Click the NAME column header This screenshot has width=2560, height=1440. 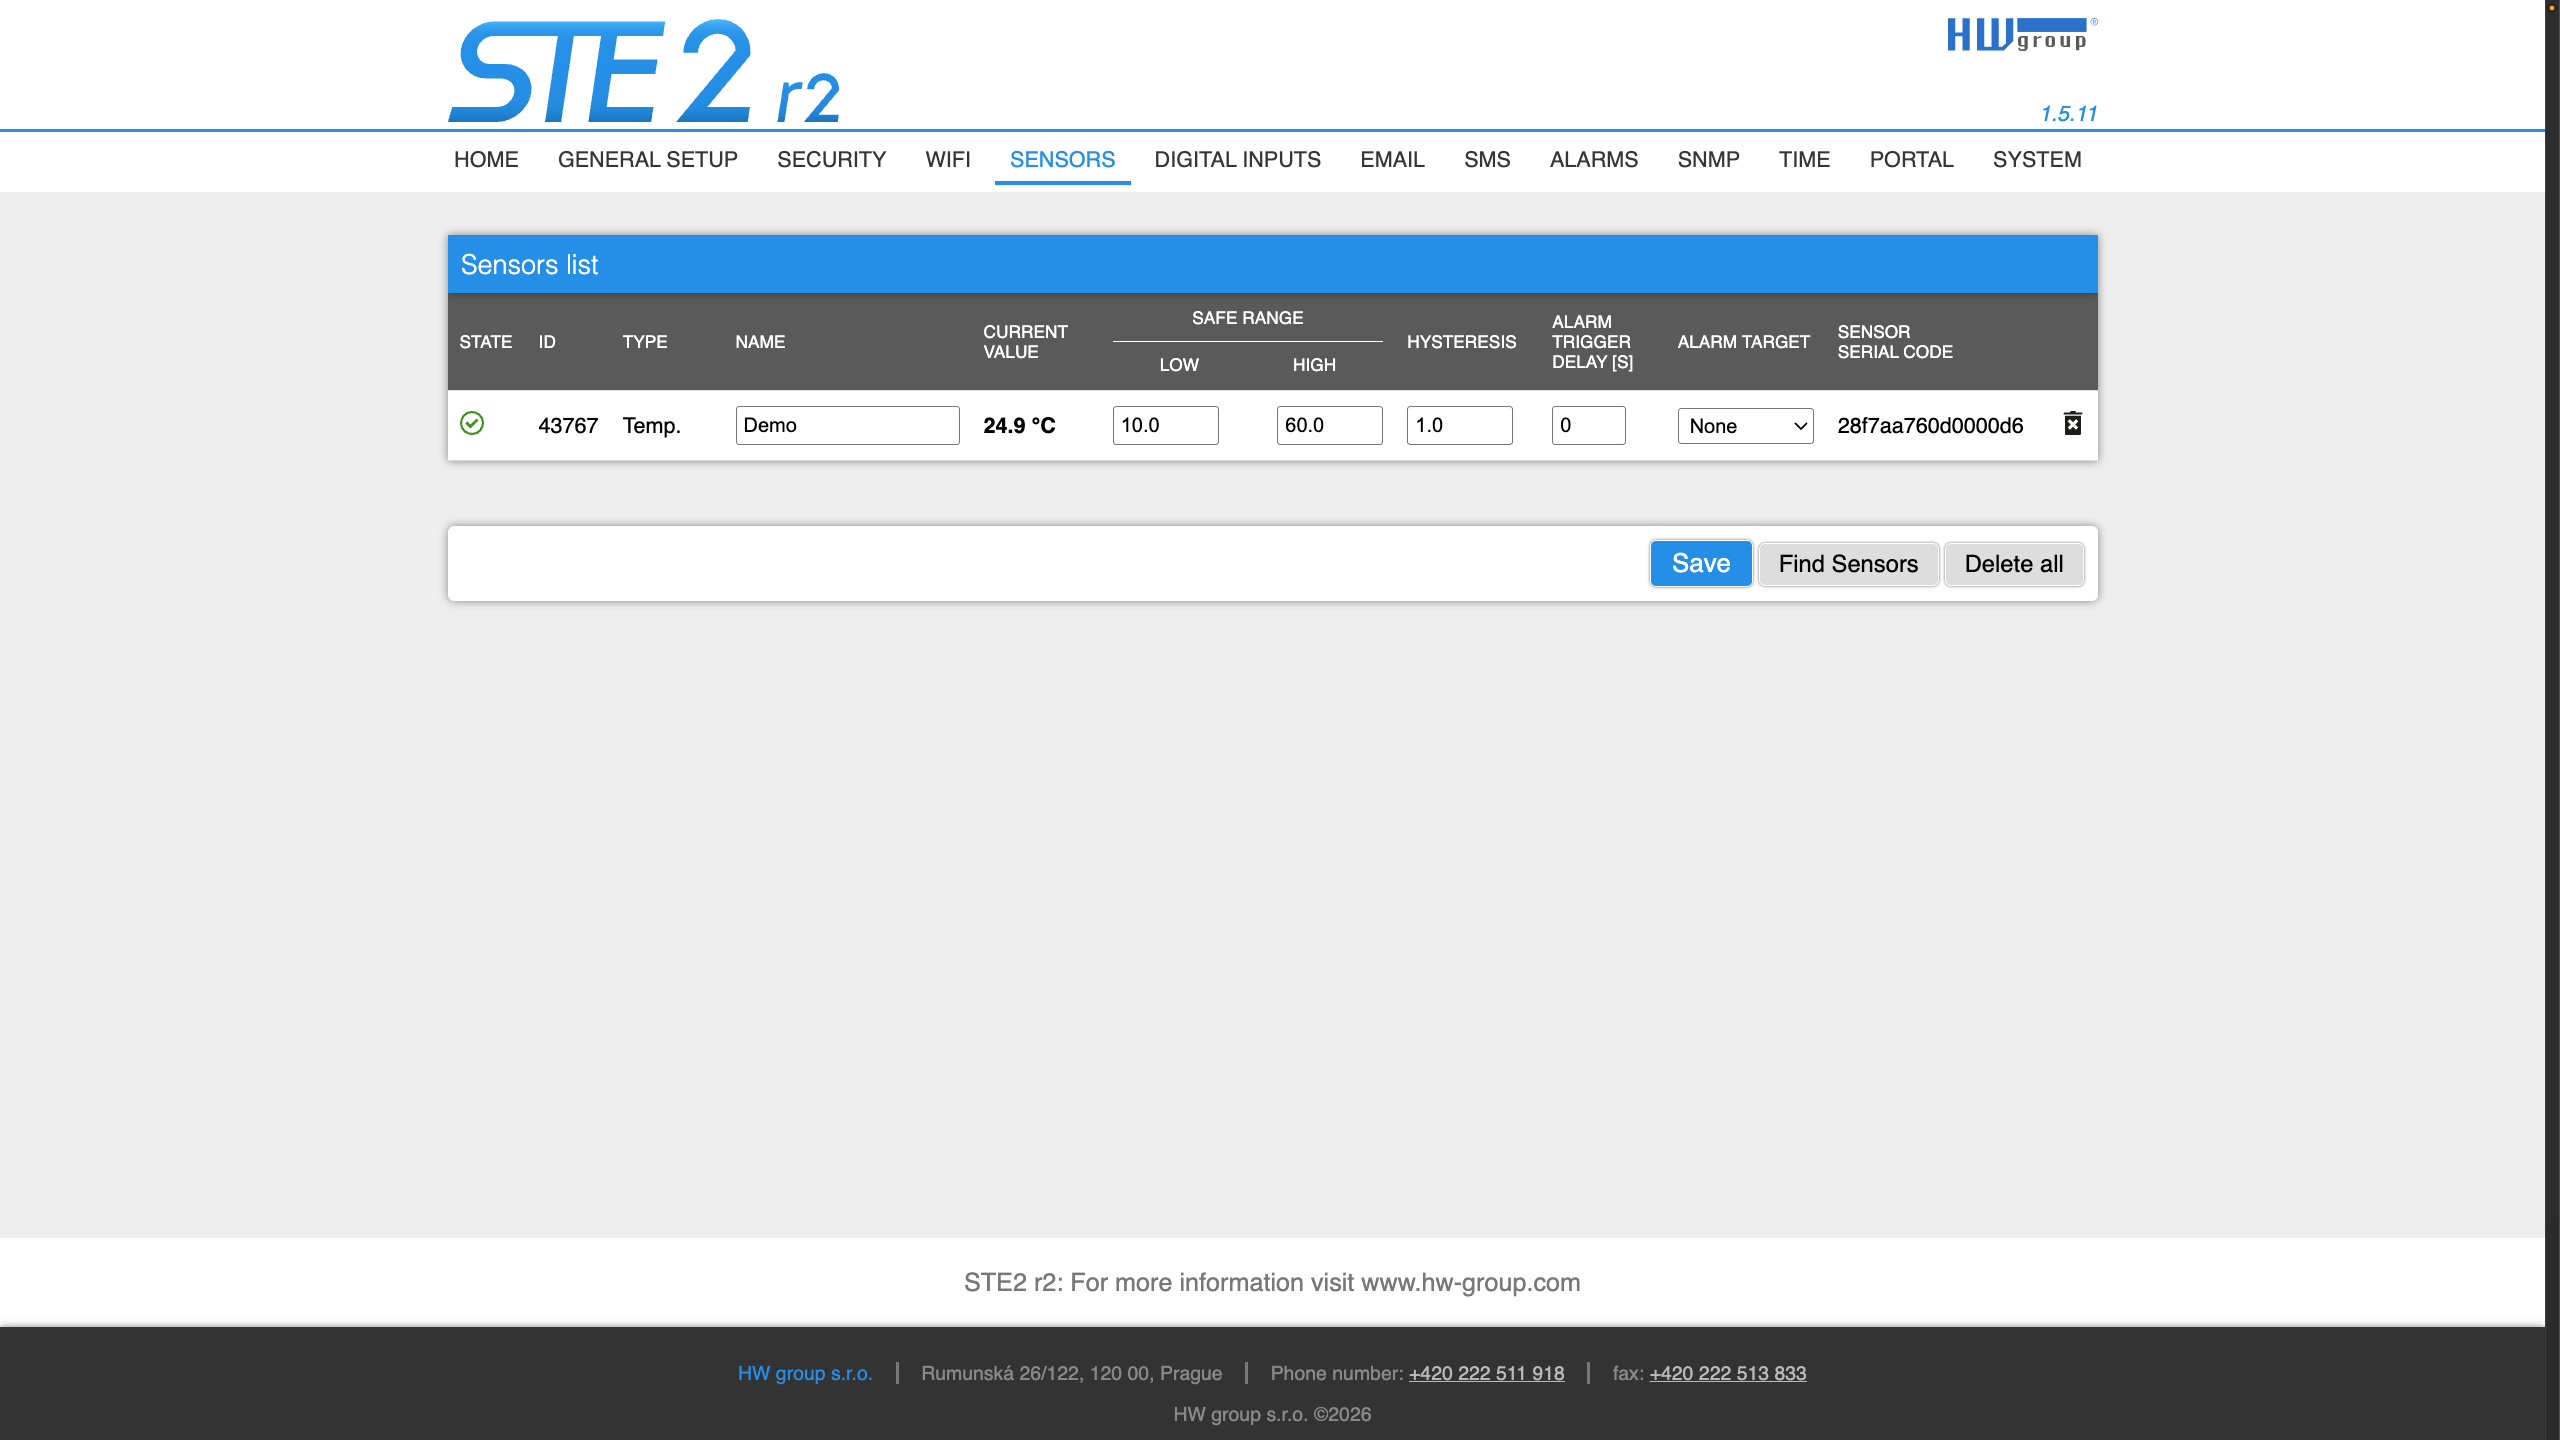pyautogui.click(x=760, y=342)
